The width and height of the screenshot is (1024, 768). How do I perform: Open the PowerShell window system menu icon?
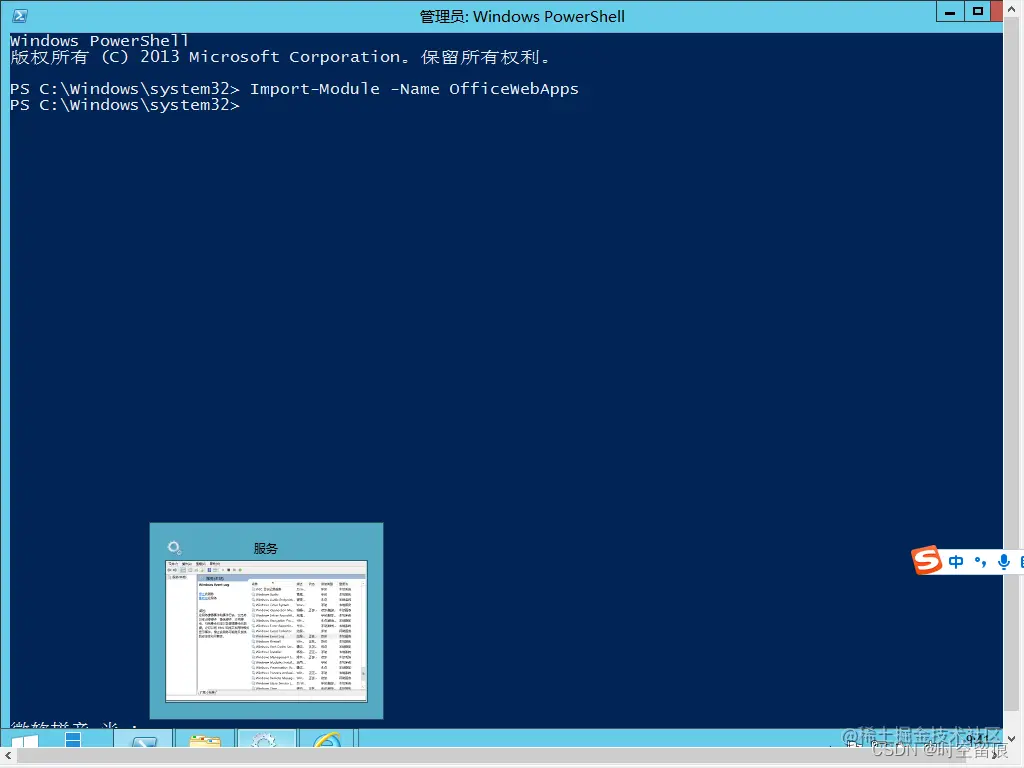point(20,16)
